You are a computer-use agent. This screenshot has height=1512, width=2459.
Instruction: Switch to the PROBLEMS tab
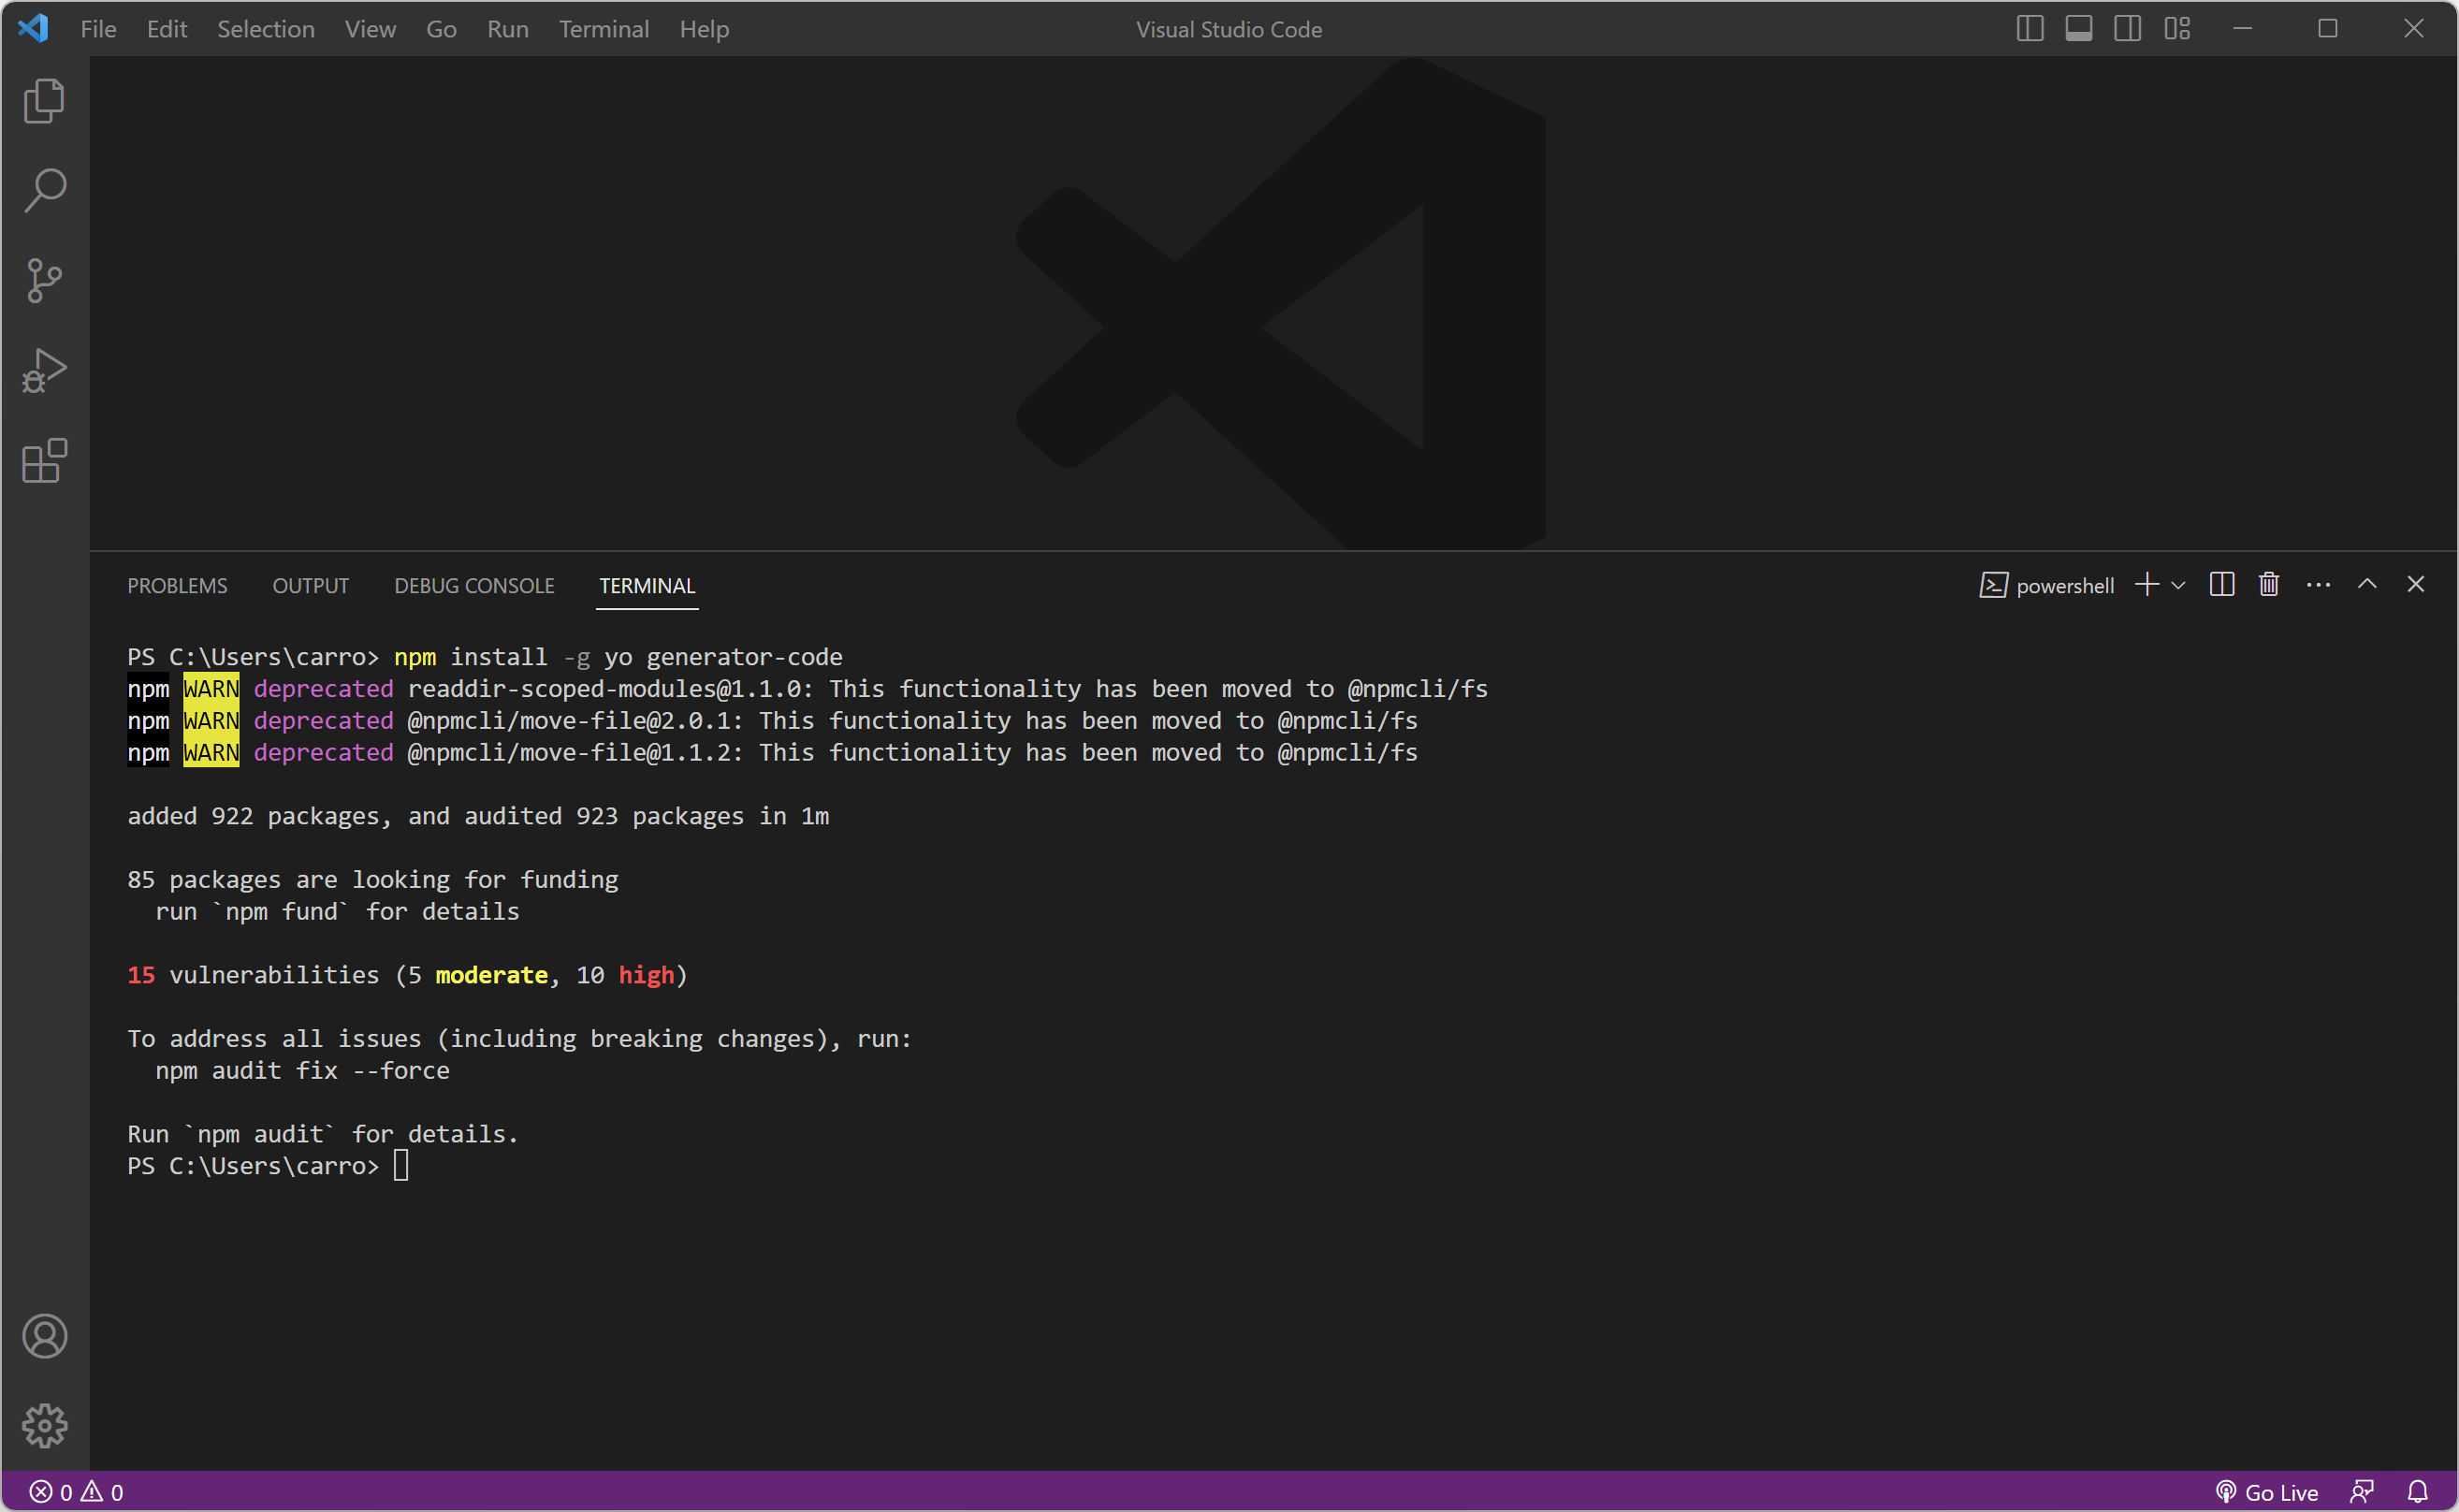point(177,586)
